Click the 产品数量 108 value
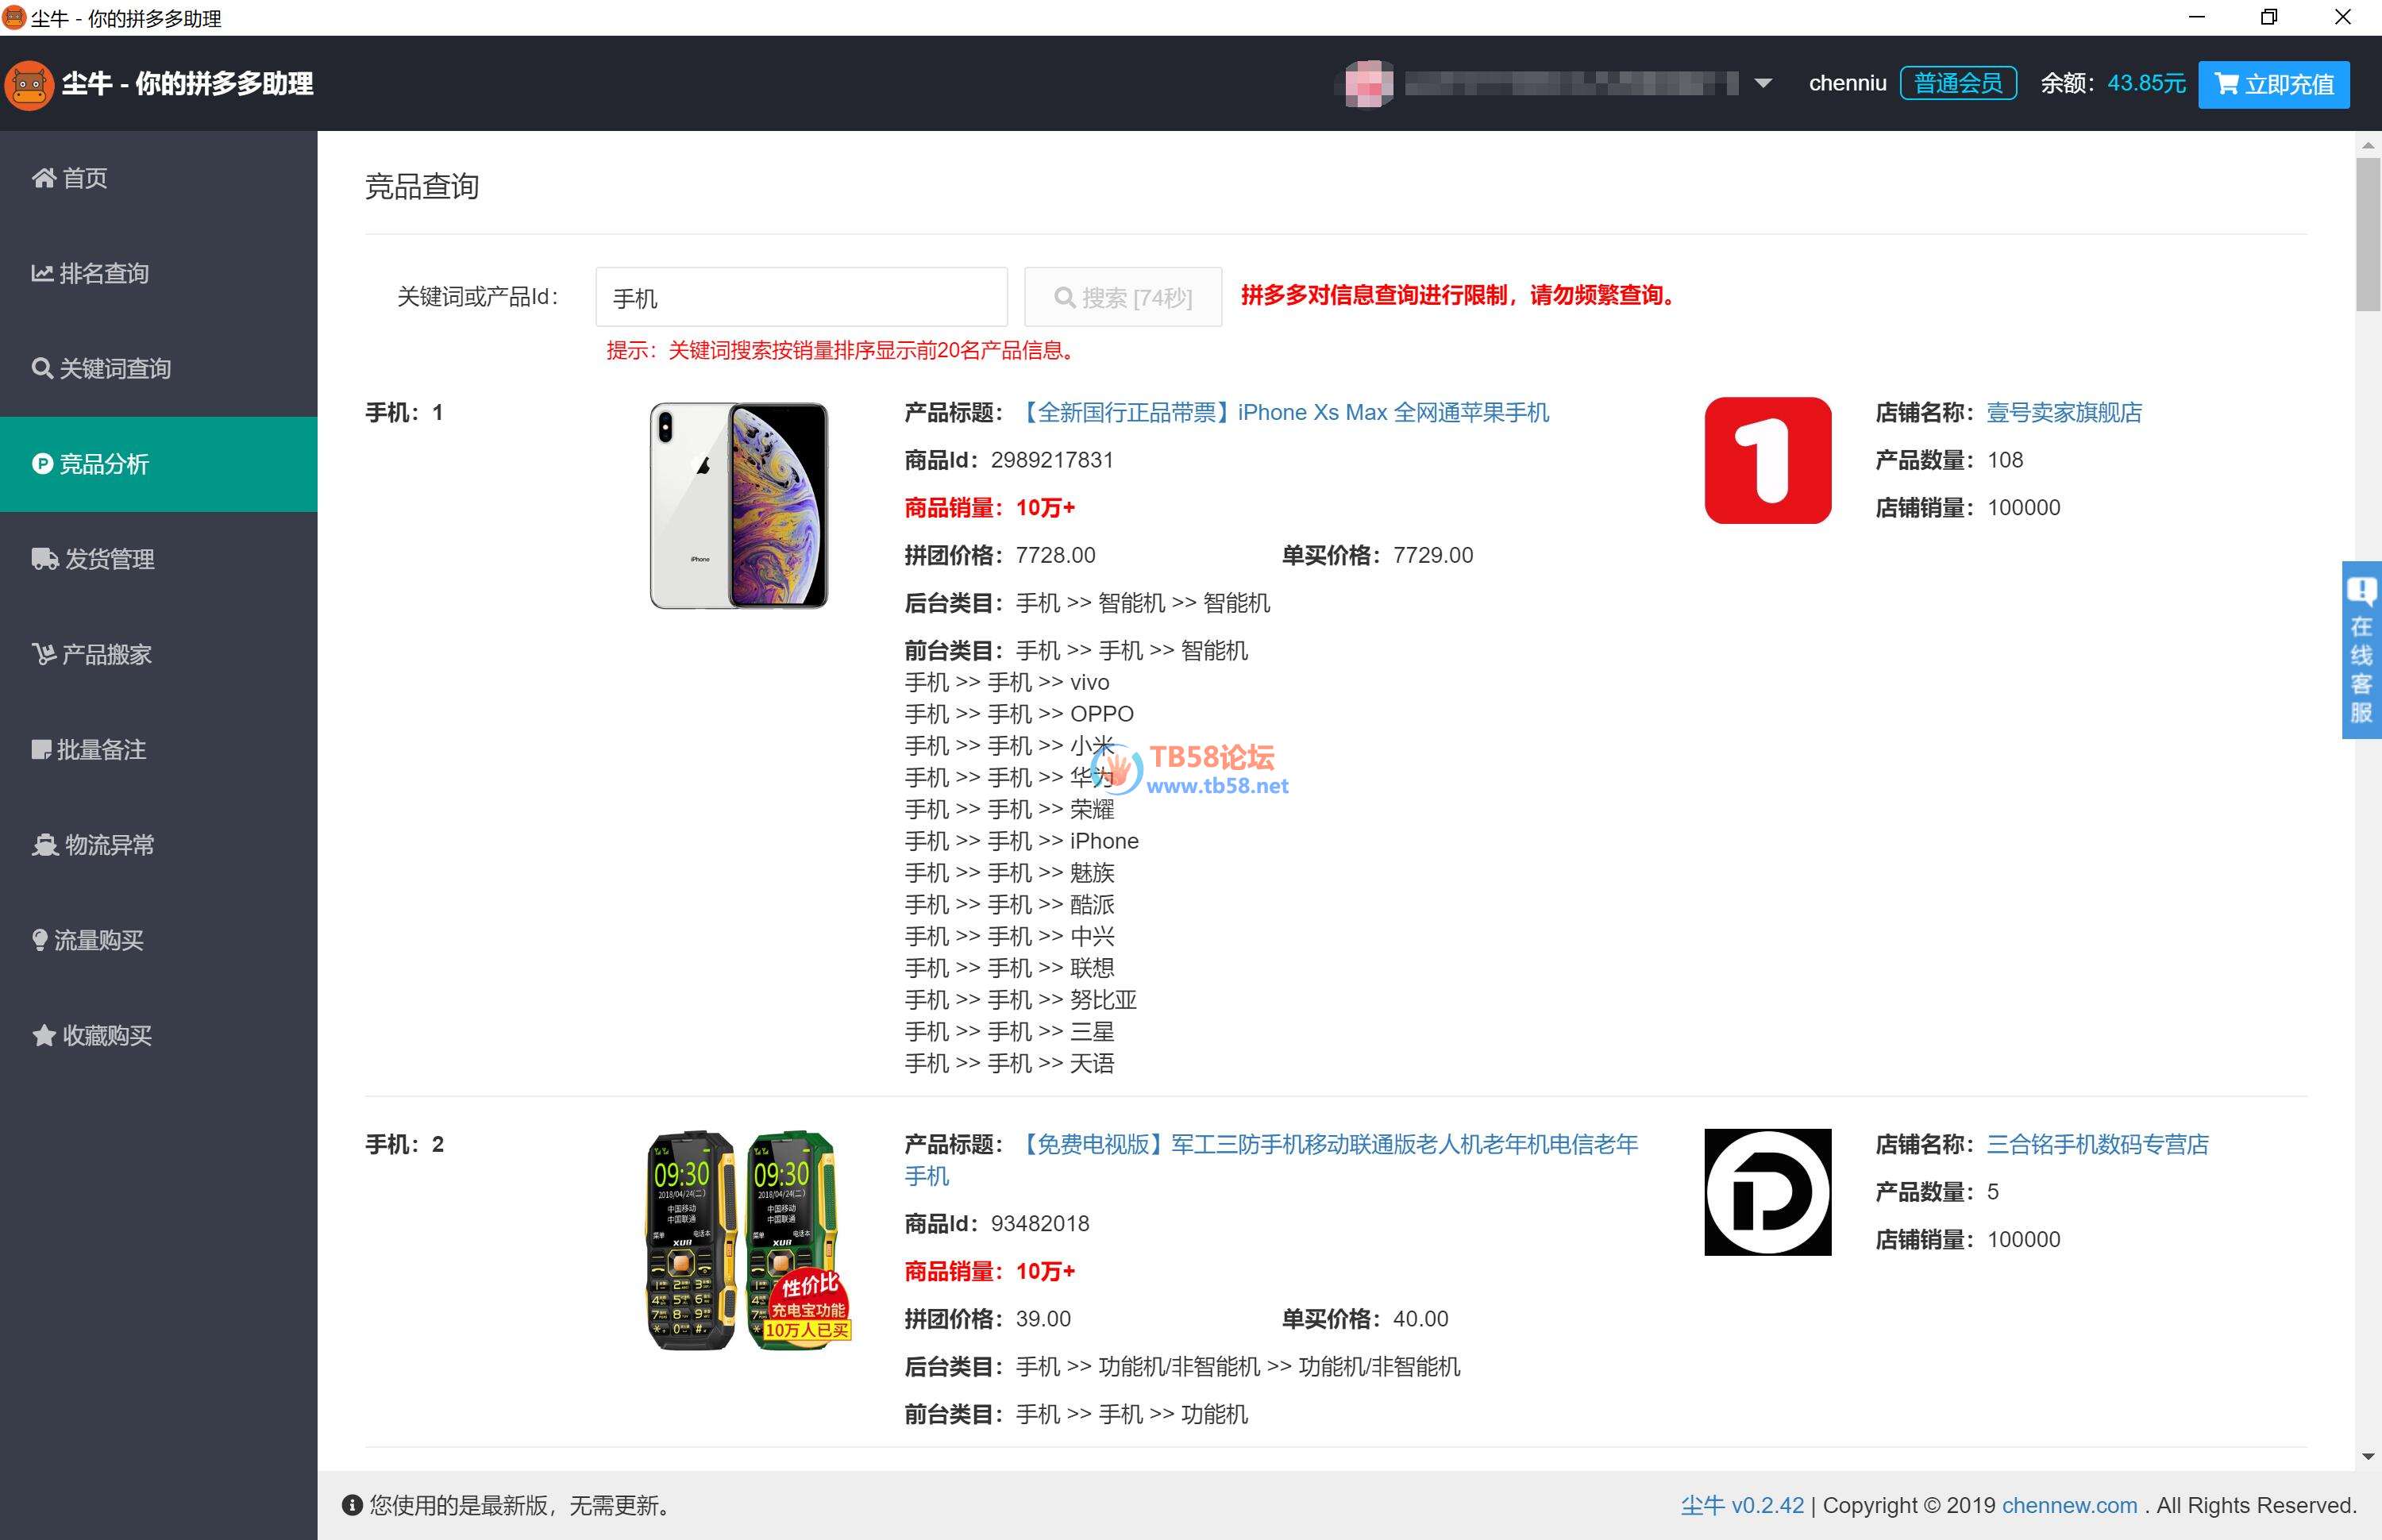The height and width of the screenshot is (1540, 2382). coord(2005,460)
